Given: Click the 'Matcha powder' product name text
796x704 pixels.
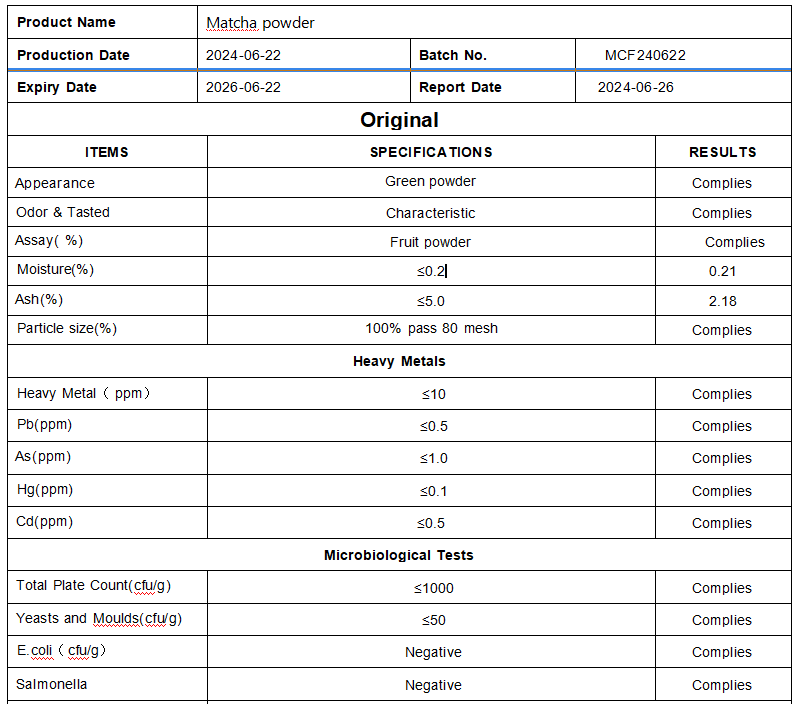Looking at the screenshot, I should pyautogui.click(x=260, y=23).
